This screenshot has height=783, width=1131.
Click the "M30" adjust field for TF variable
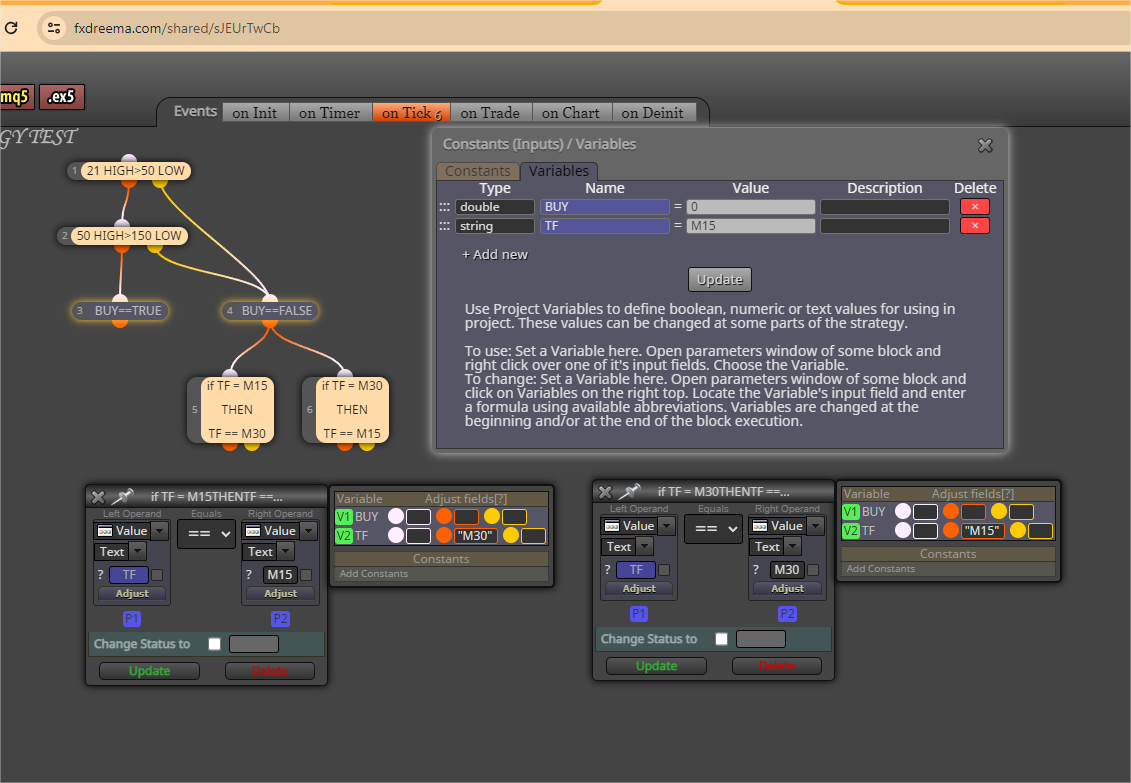476,536
